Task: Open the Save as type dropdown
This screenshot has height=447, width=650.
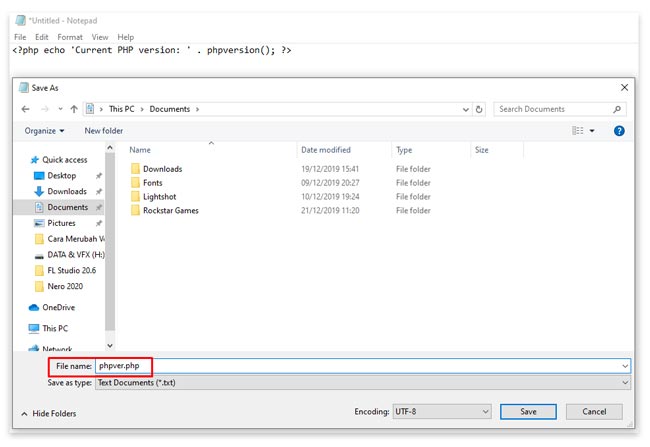Action: [x=363, y=383]
